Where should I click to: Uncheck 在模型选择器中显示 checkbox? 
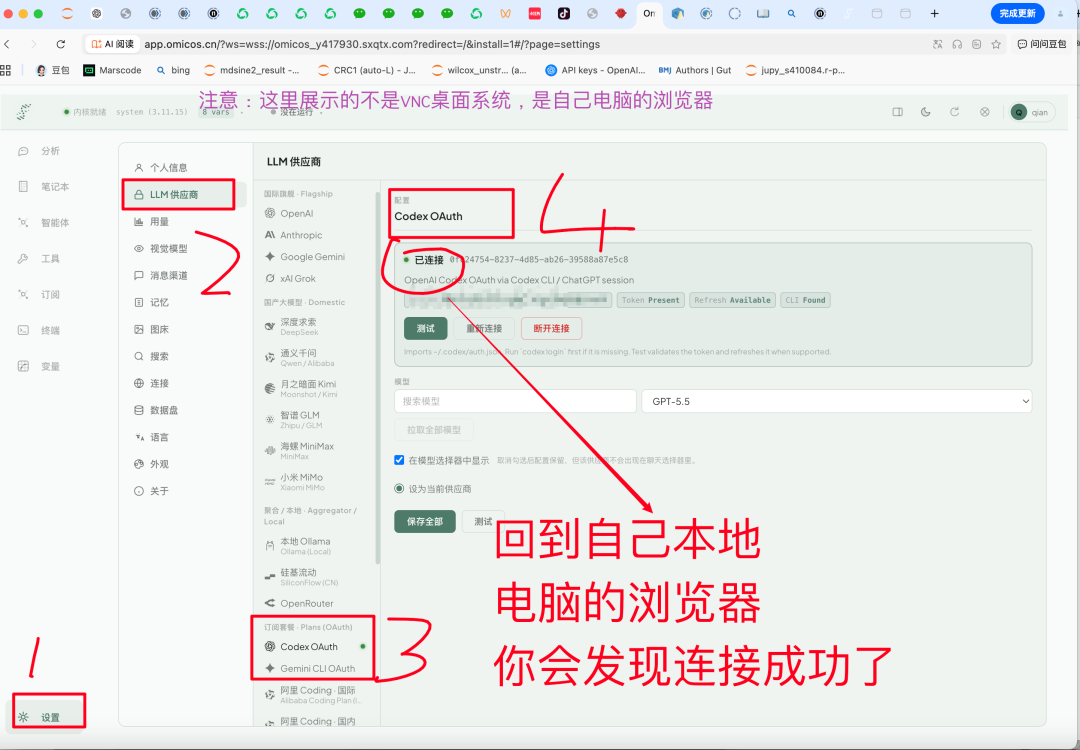pos(399,460)
